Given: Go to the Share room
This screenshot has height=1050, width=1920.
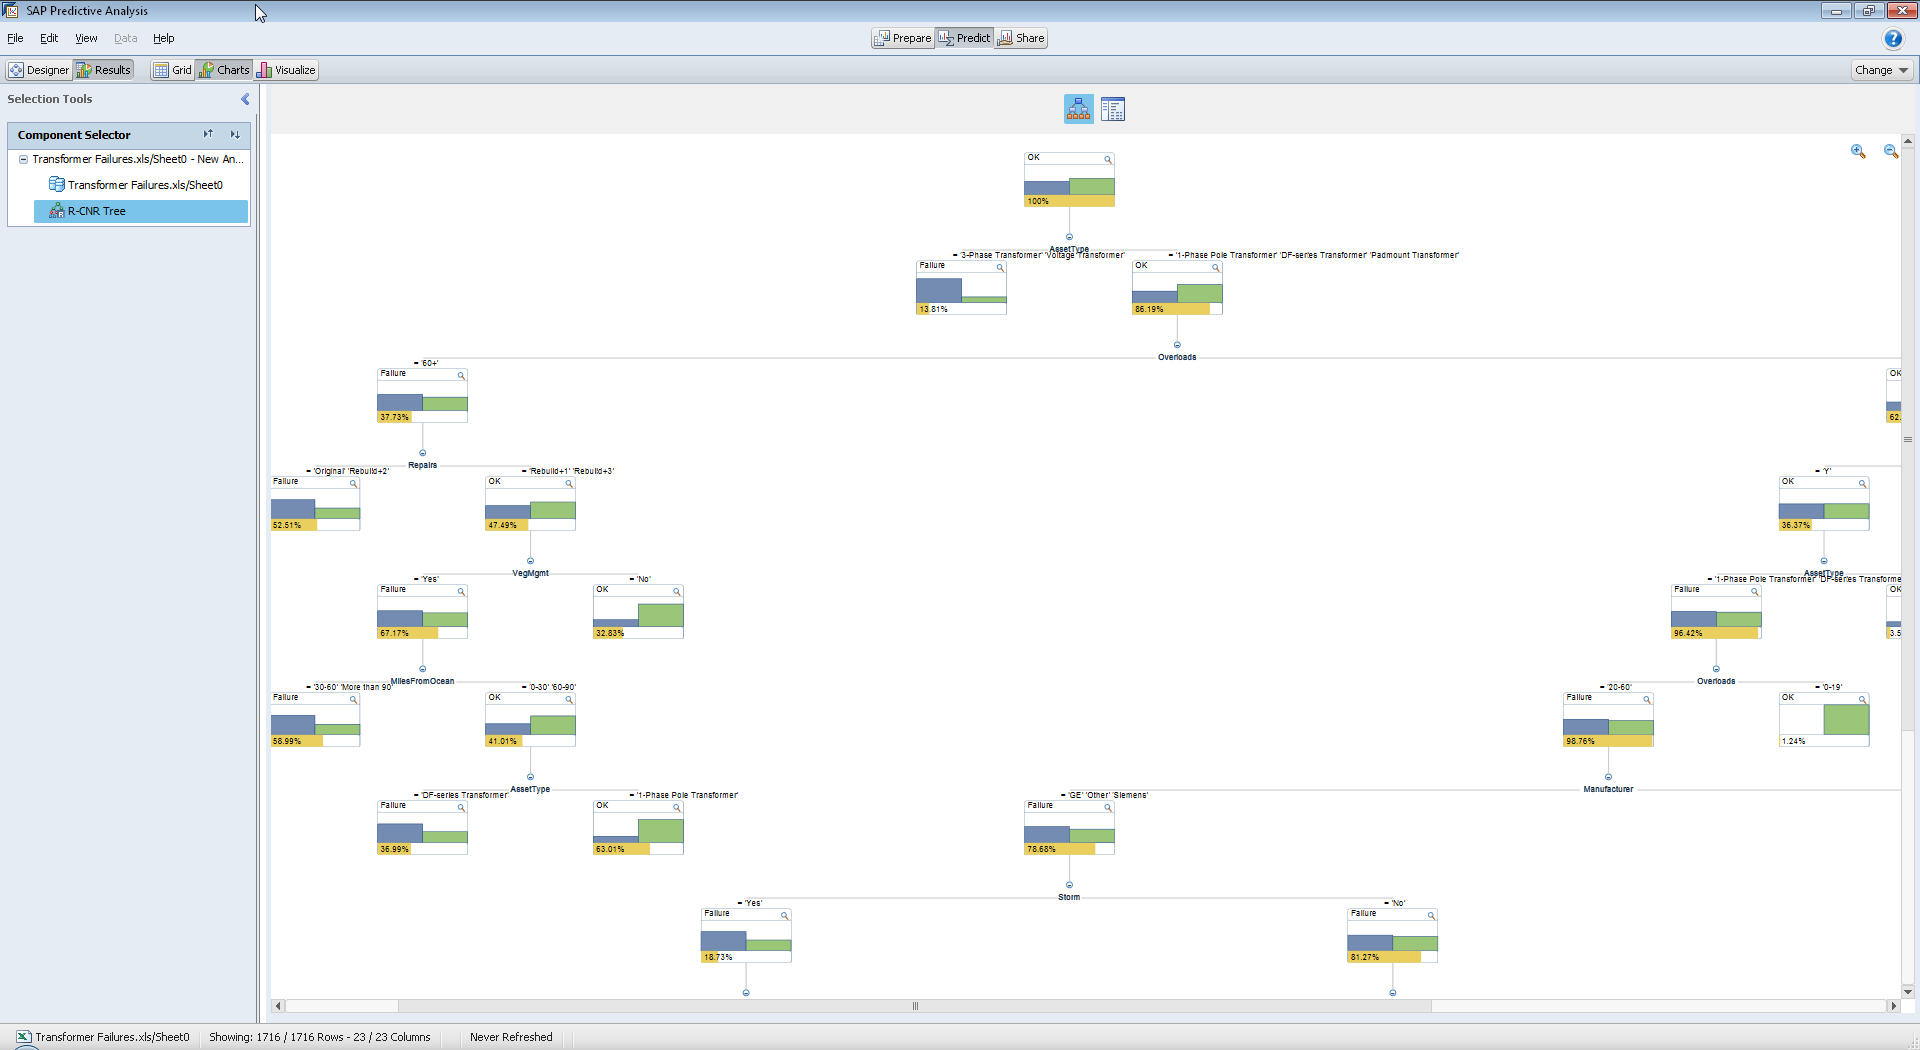Looking at the screenshot, I should [x=1021, y=38].
